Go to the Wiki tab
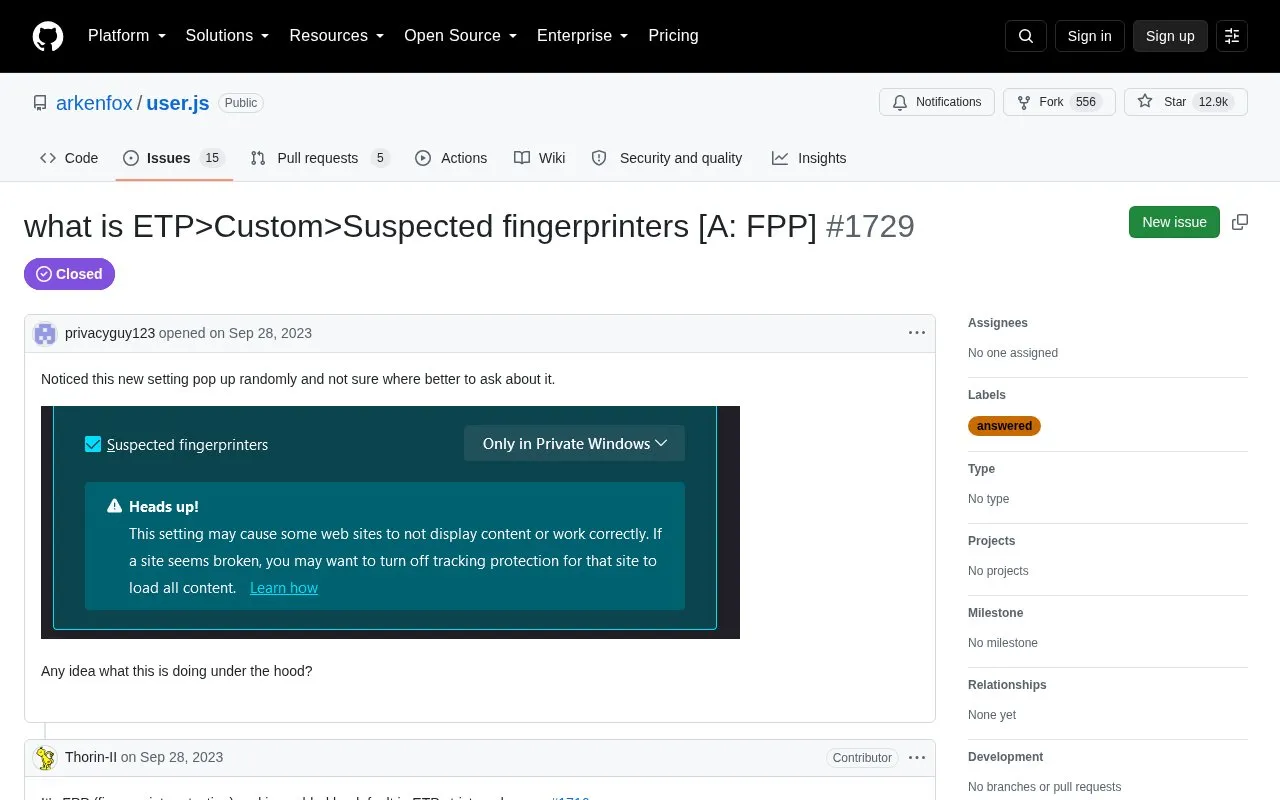 [540, 158]
